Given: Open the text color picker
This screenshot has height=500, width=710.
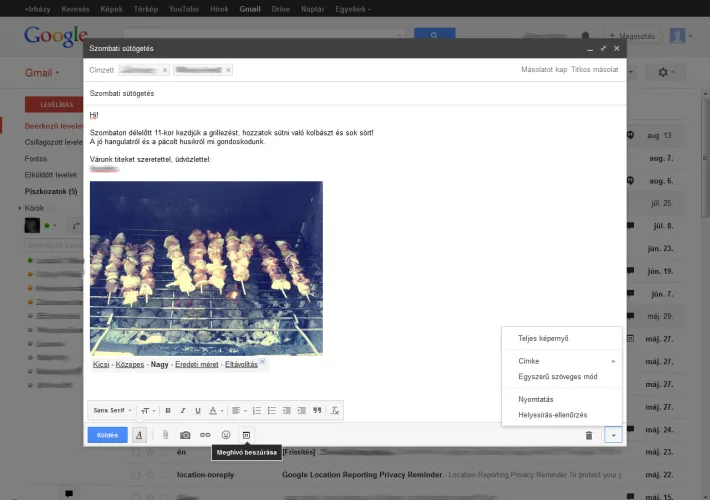Looking at the screenshot, I should 216,410.
